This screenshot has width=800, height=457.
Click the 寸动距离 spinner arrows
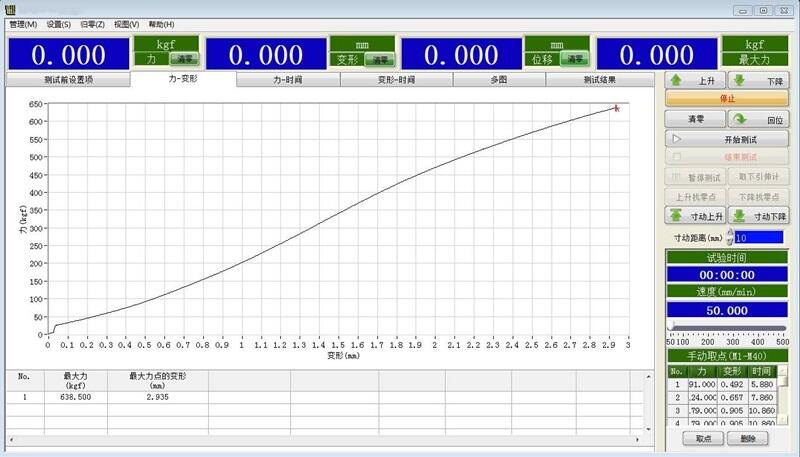(x=729, y=238)
